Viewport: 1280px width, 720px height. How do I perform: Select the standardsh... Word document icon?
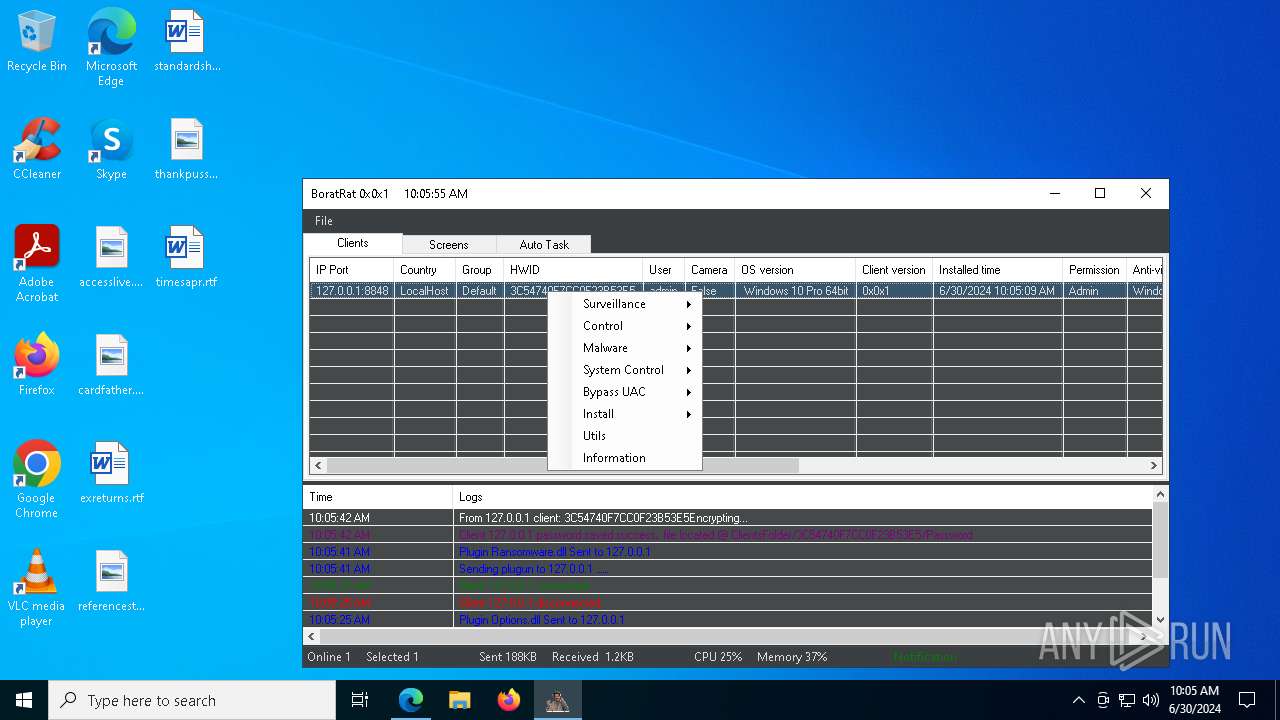tap(186, 42)
